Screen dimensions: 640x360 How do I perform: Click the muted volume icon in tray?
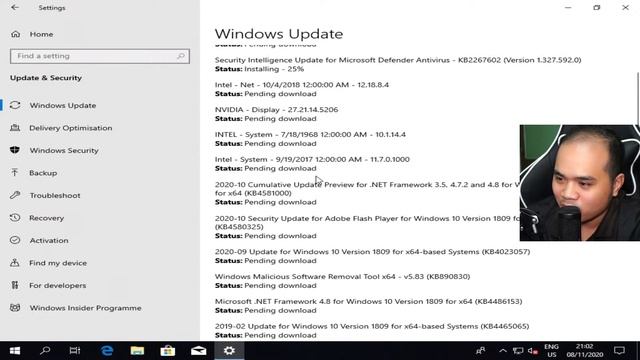533,351
